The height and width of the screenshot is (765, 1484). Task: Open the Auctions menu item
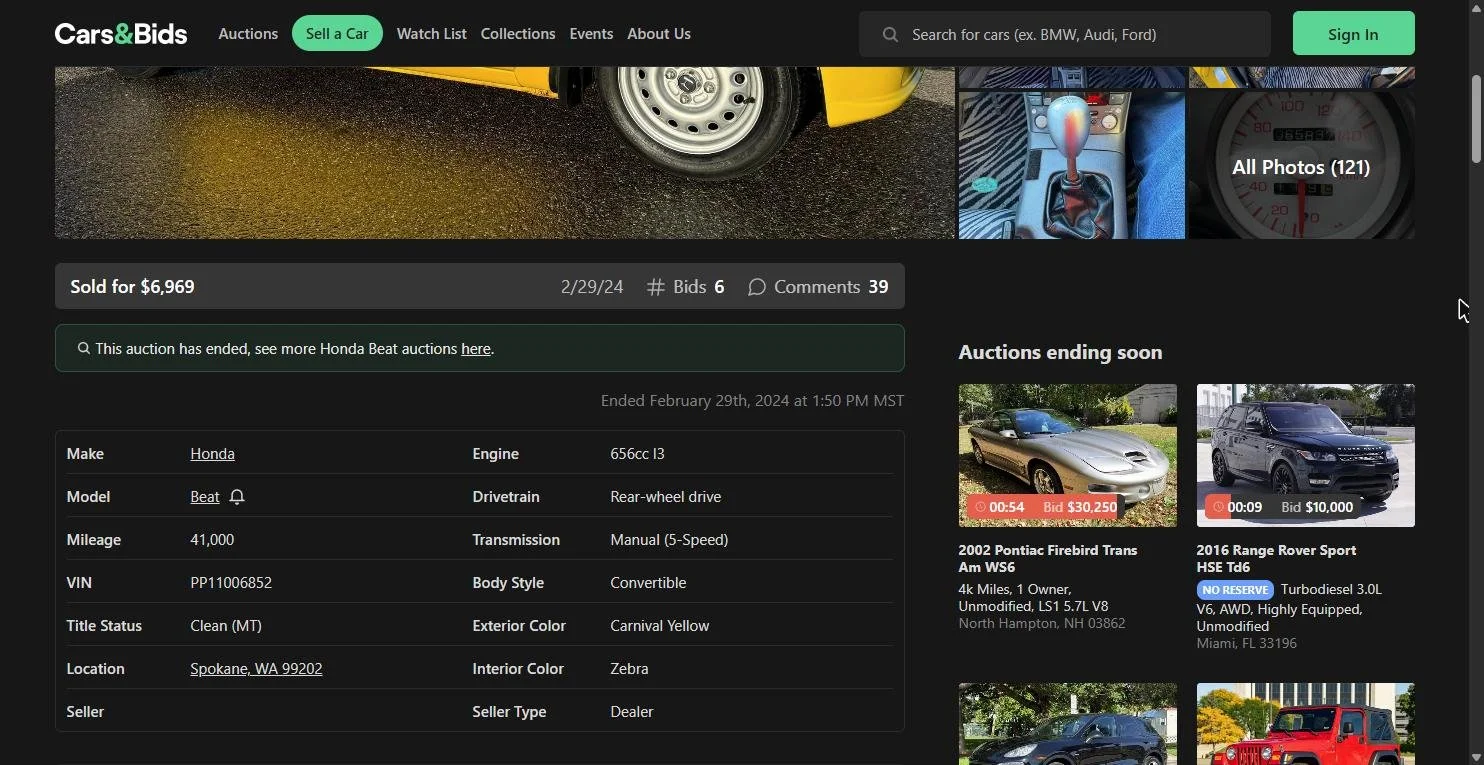tap(248, 34)
